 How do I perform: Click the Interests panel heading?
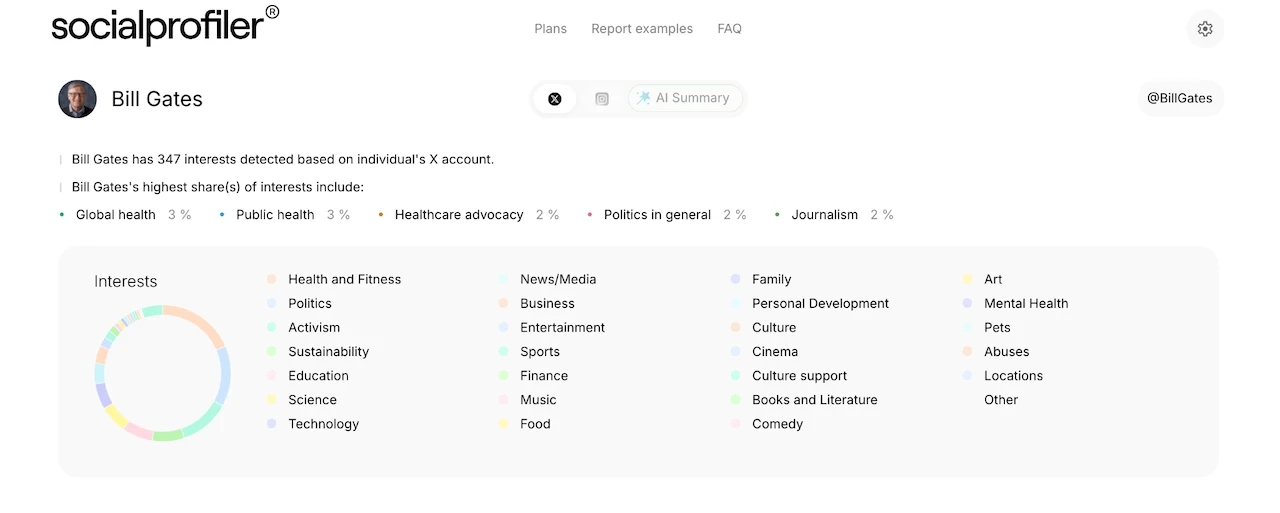(126, 282)
